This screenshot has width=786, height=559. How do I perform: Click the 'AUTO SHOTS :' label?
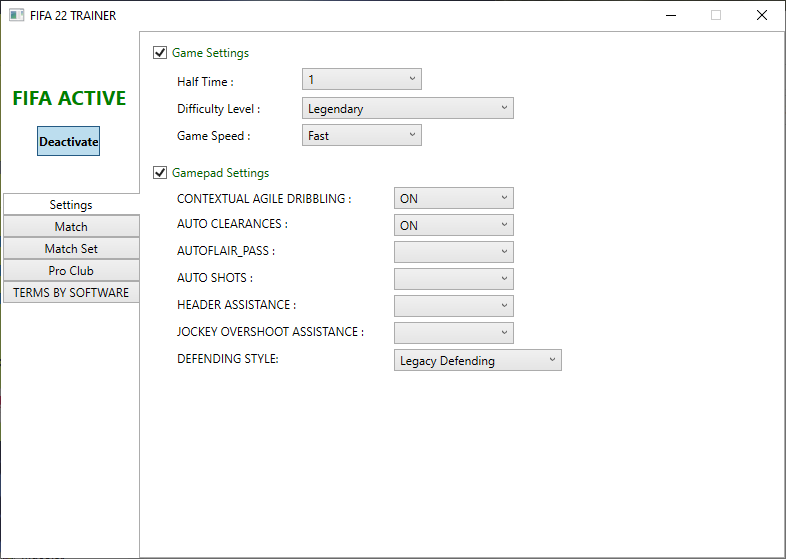tap(215, 278)
